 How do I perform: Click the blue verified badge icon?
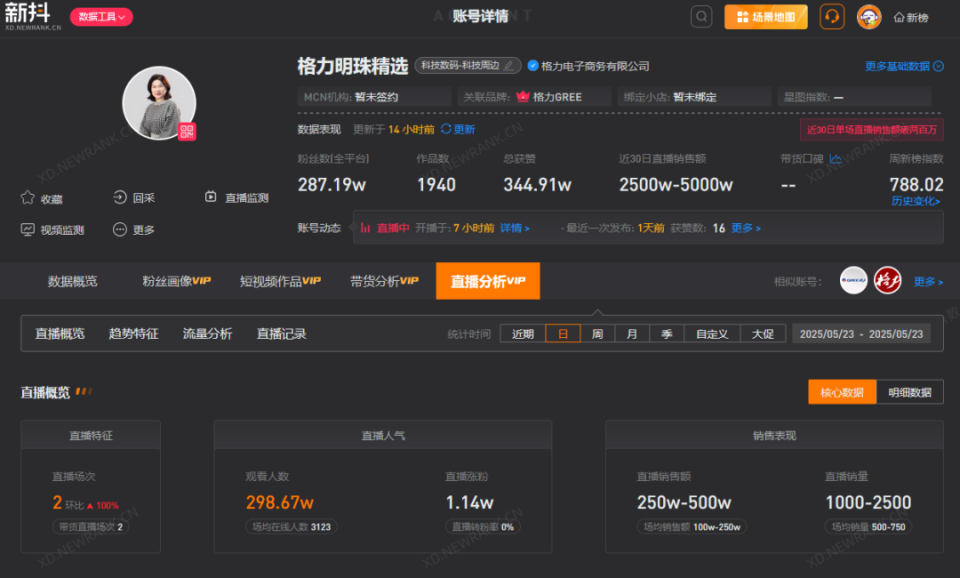tap(533, 66)
